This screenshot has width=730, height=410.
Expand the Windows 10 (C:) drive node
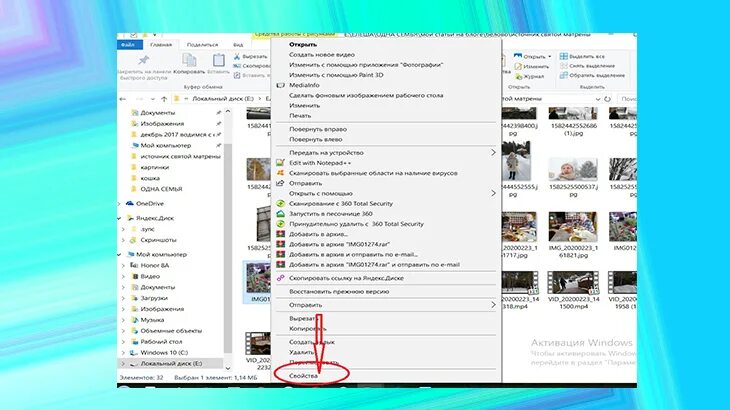(x=124, y=353)
